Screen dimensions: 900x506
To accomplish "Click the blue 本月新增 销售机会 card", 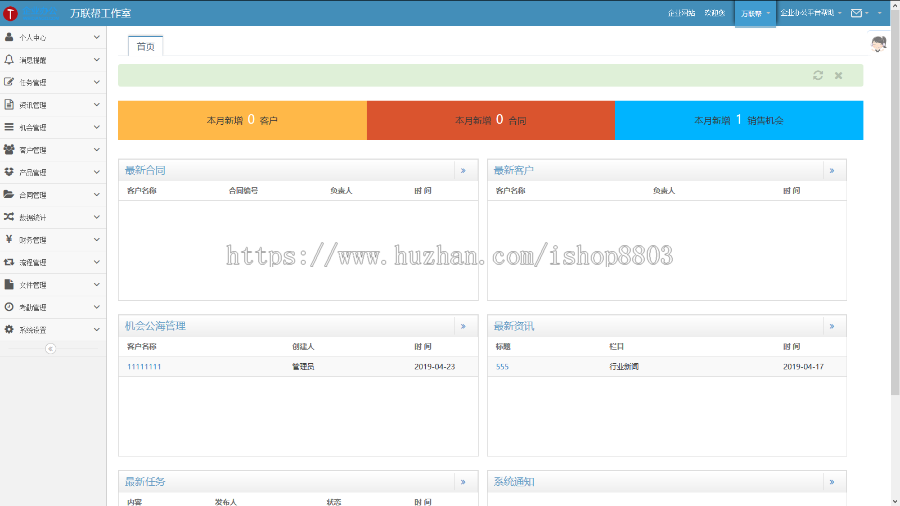I will [739, 120].
